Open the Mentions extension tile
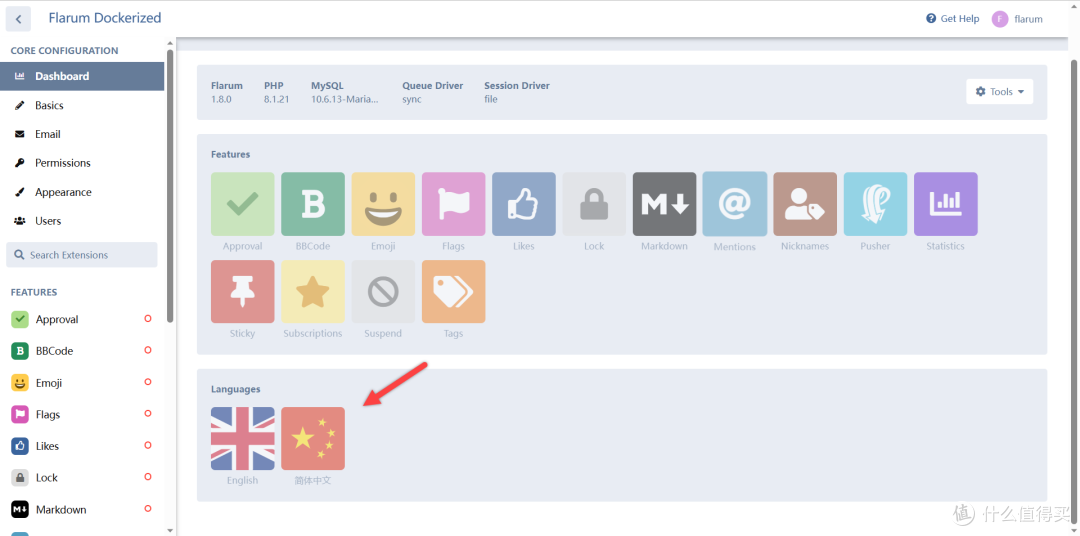Image resolution: width=1080 pixels, height=536 pixels. click(734, 204)
